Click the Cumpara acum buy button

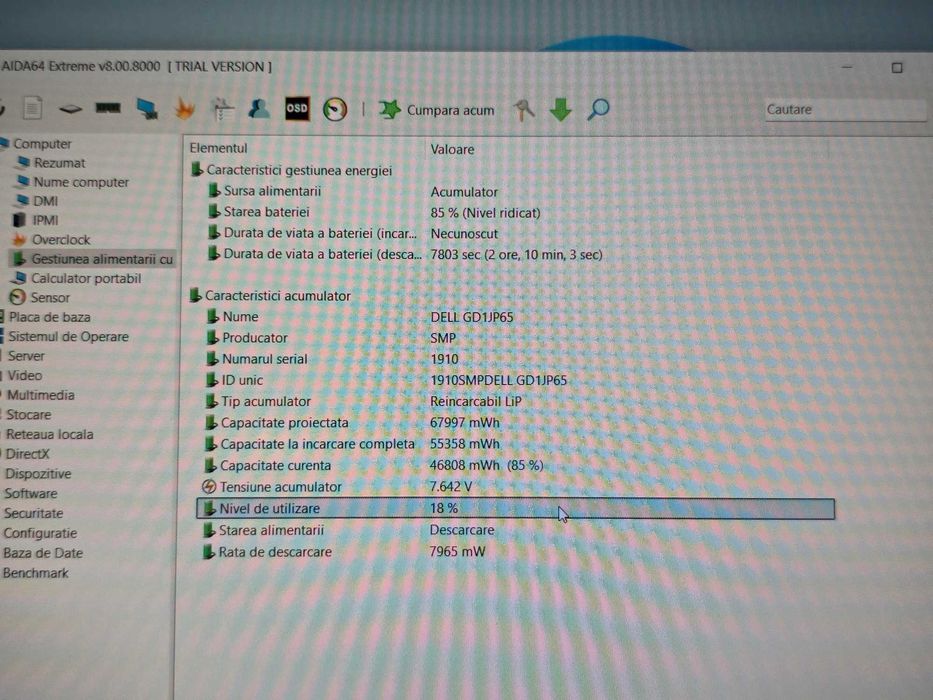[437, 110]
